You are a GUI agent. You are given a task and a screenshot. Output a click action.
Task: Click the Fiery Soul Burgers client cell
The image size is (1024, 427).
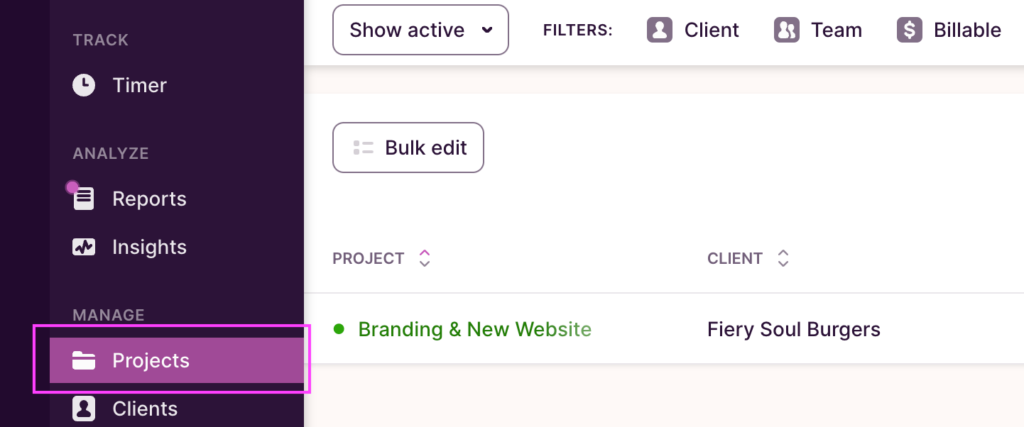(x=793, y=329)
